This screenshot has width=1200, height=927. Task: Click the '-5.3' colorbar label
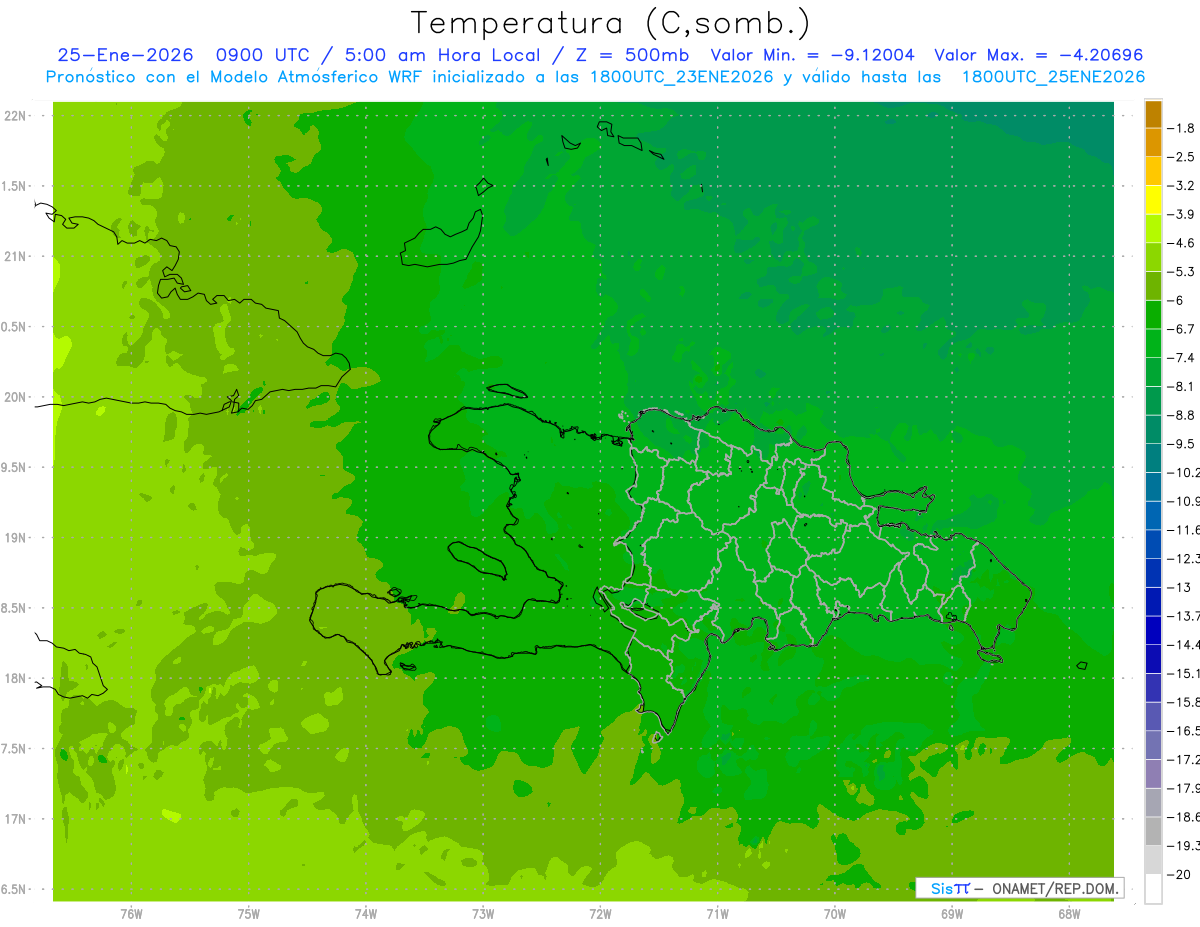1181,272
